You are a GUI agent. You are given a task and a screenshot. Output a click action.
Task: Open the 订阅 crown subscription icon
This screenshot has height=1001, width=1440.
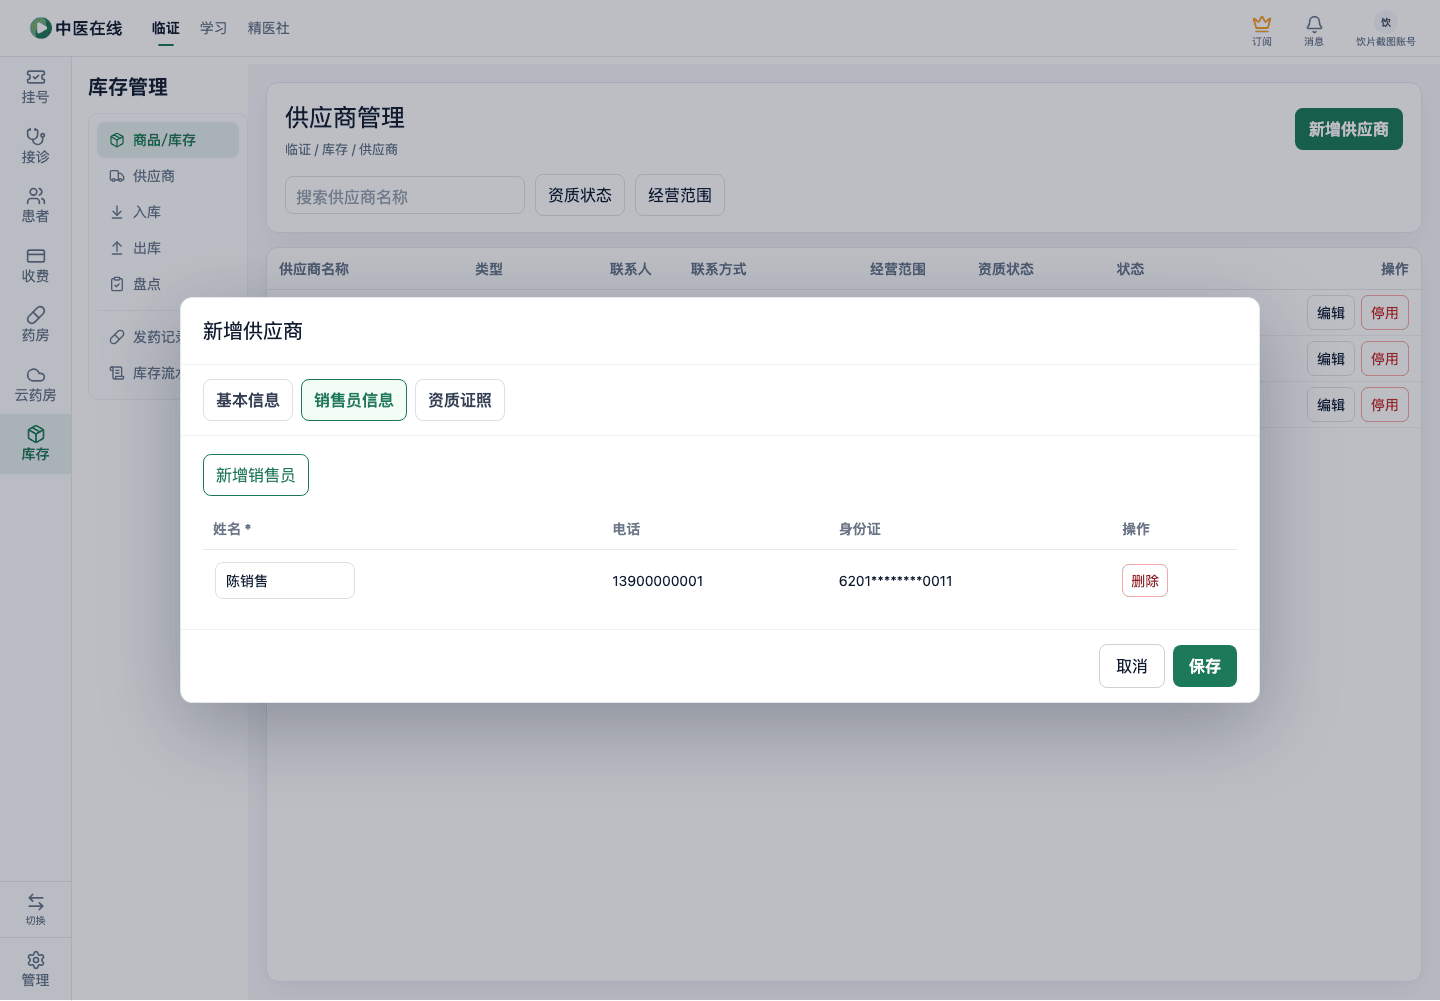[1262, 23]
